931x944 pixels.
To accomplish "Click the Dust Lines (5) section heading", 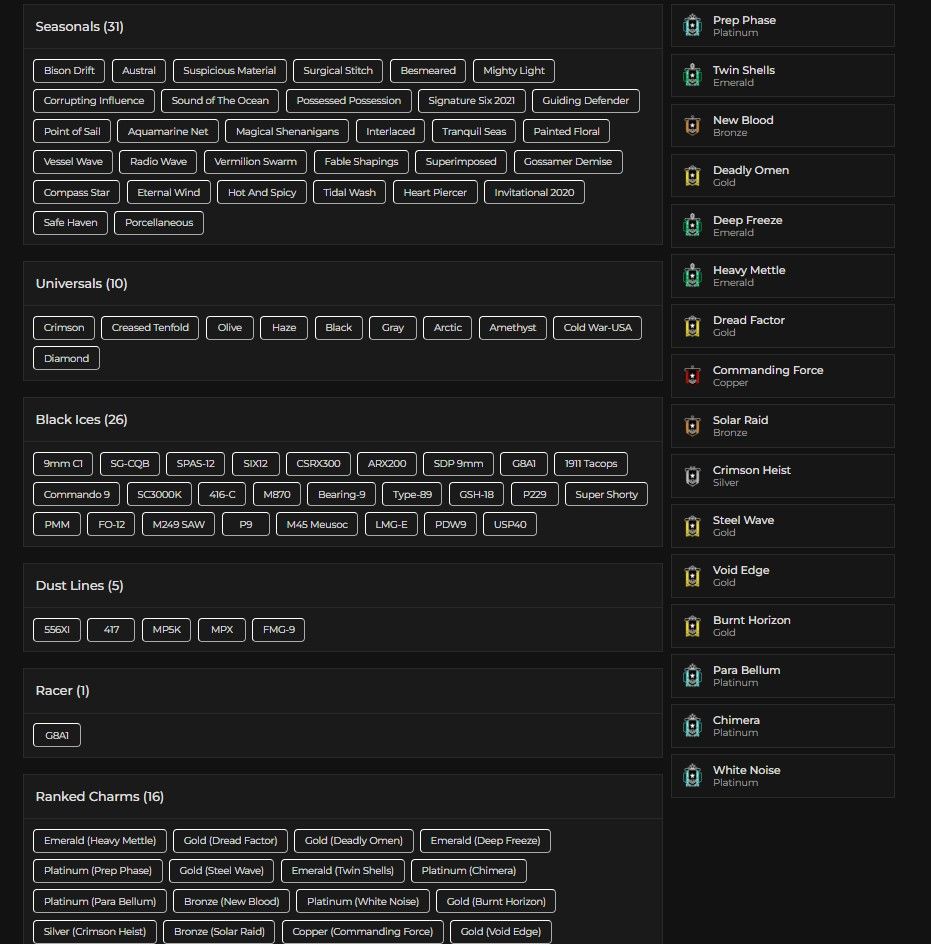I will pyautogui.click(x=79, y=586).
